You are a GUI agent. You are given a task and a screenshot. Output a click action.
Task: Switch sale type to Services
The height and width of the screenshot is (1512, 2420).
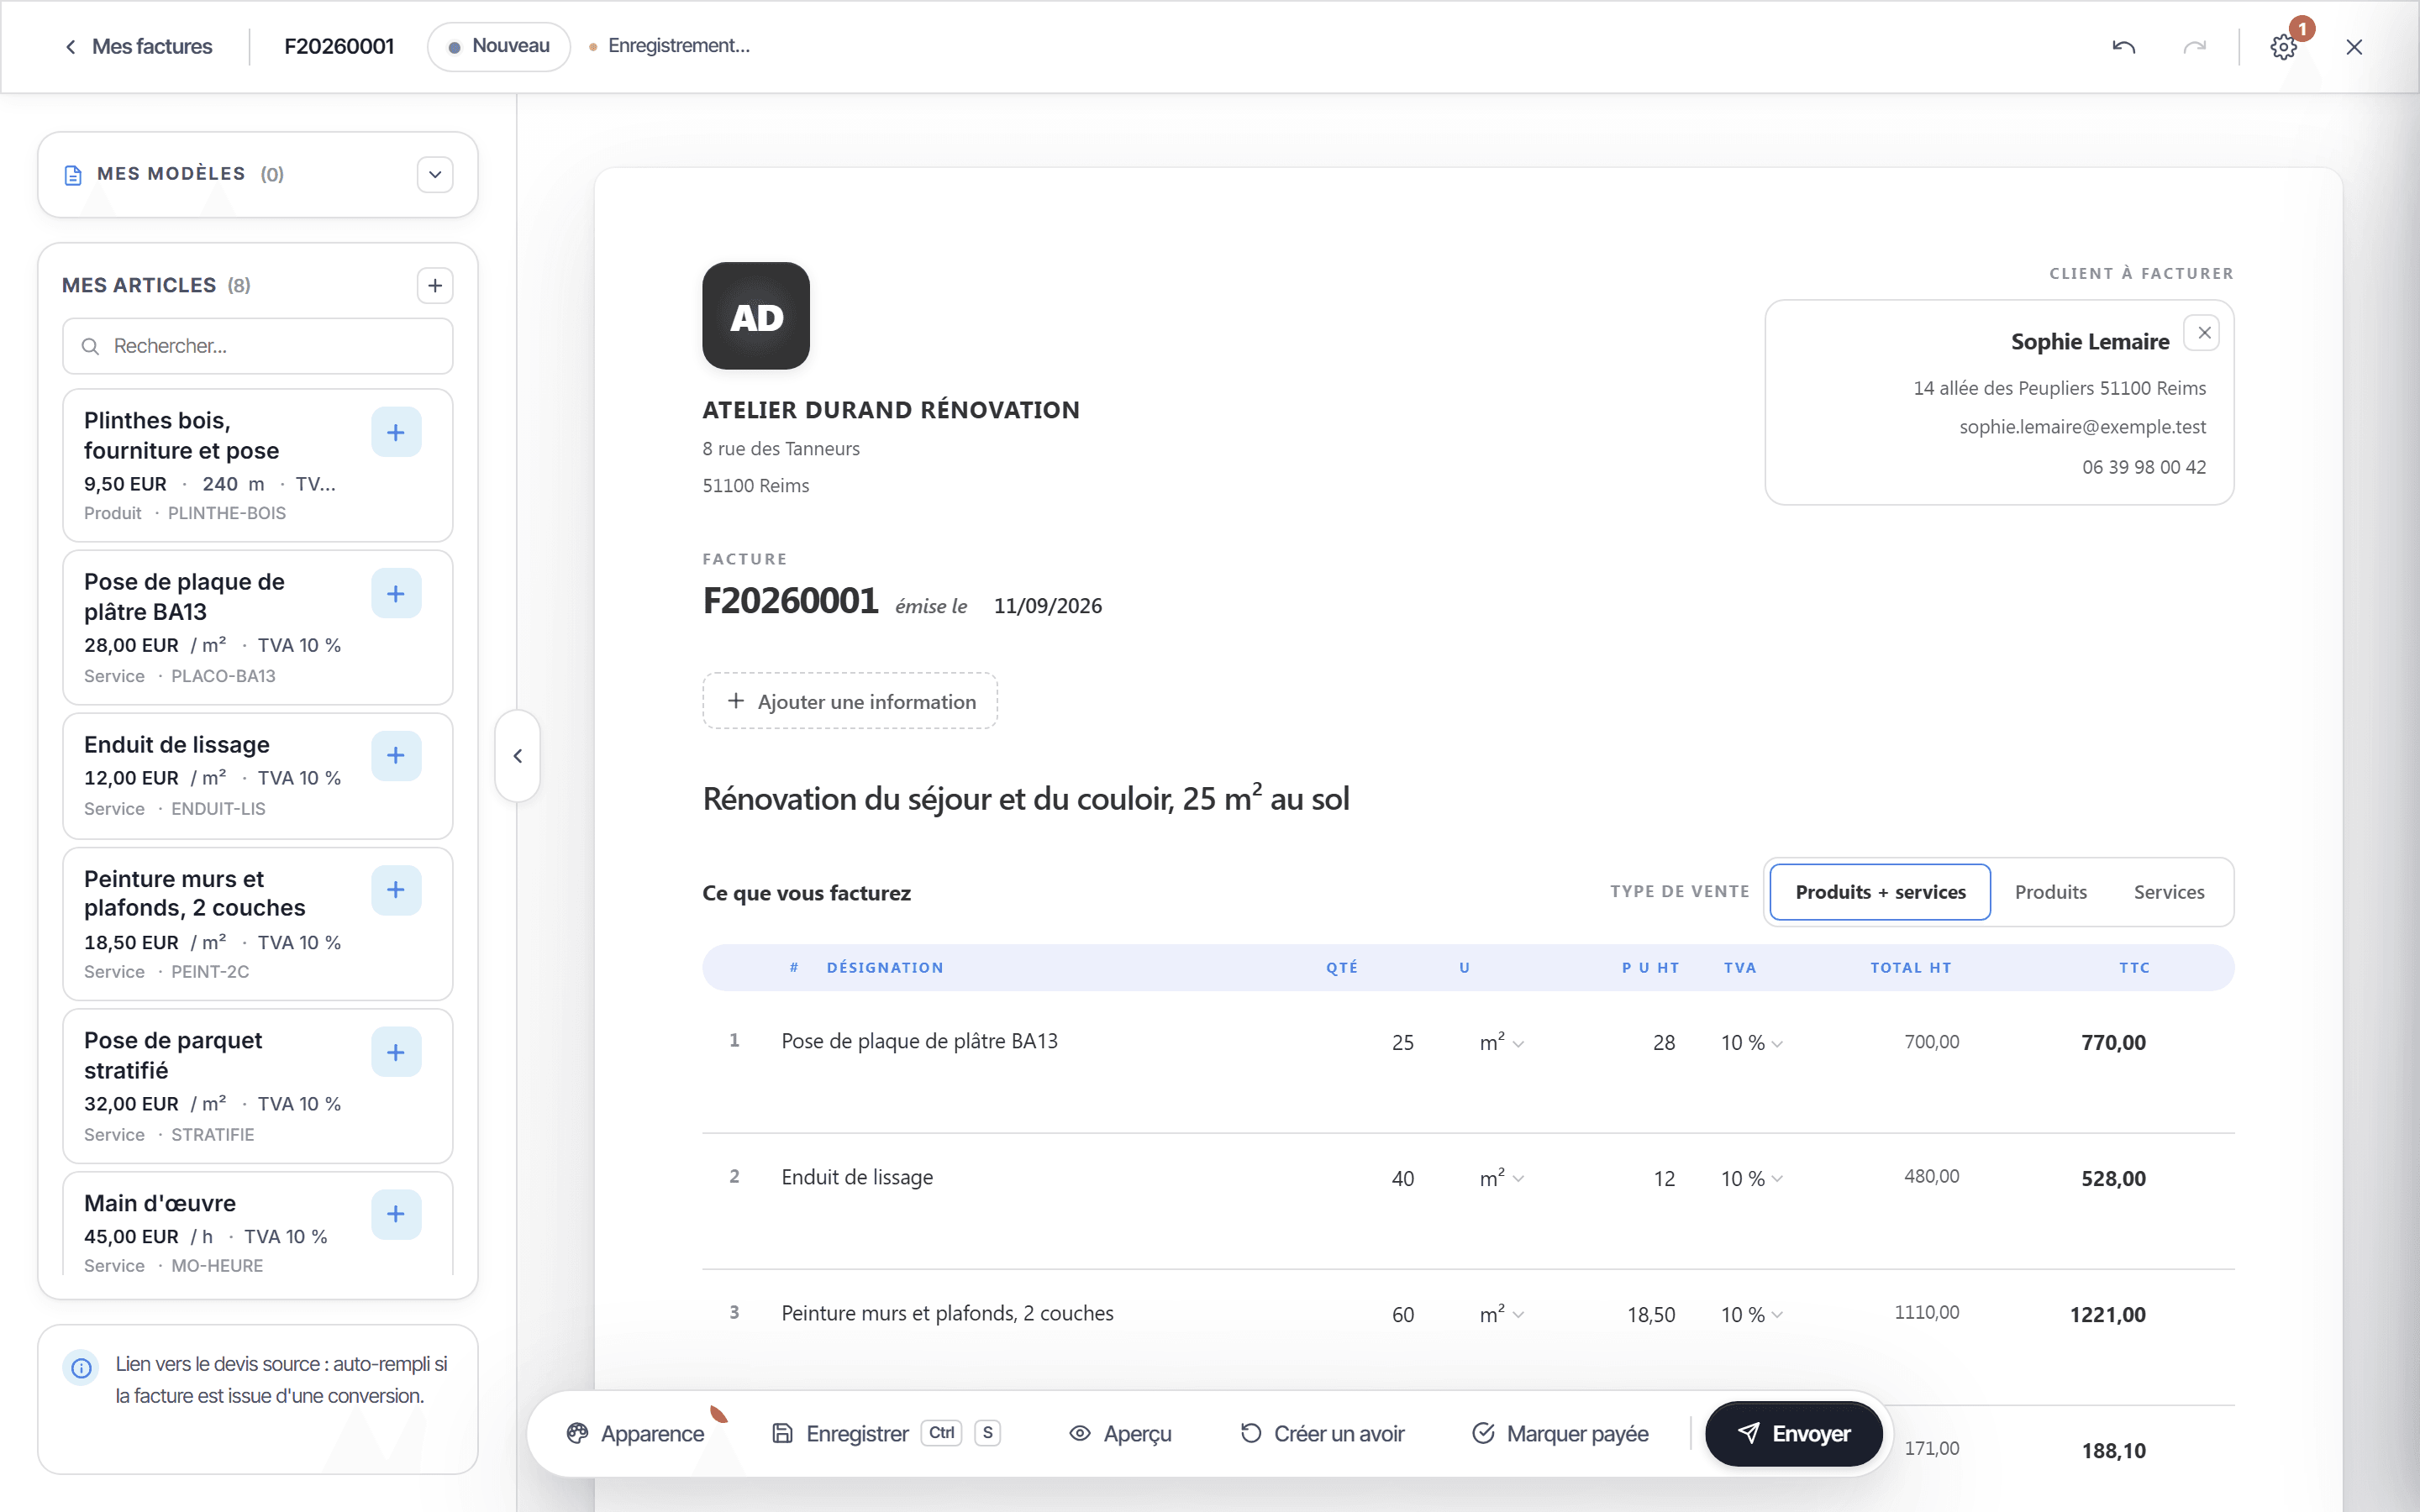coord(2169,892)
